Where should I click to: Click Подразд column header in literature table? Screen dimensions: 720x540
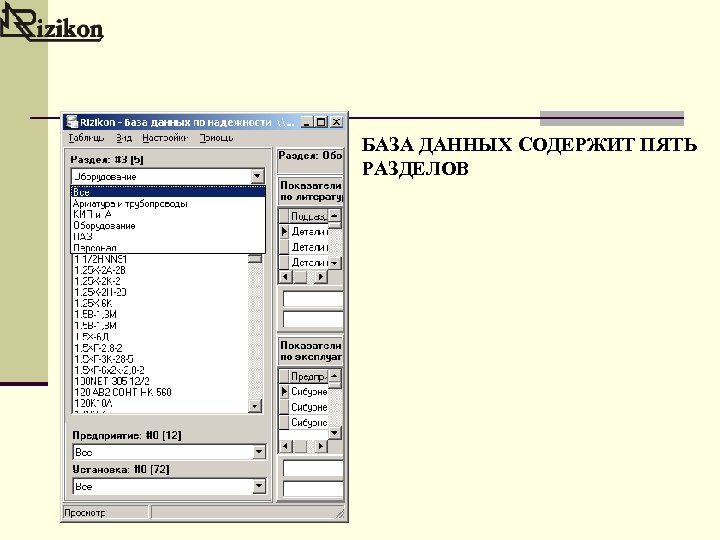point(309,215)
